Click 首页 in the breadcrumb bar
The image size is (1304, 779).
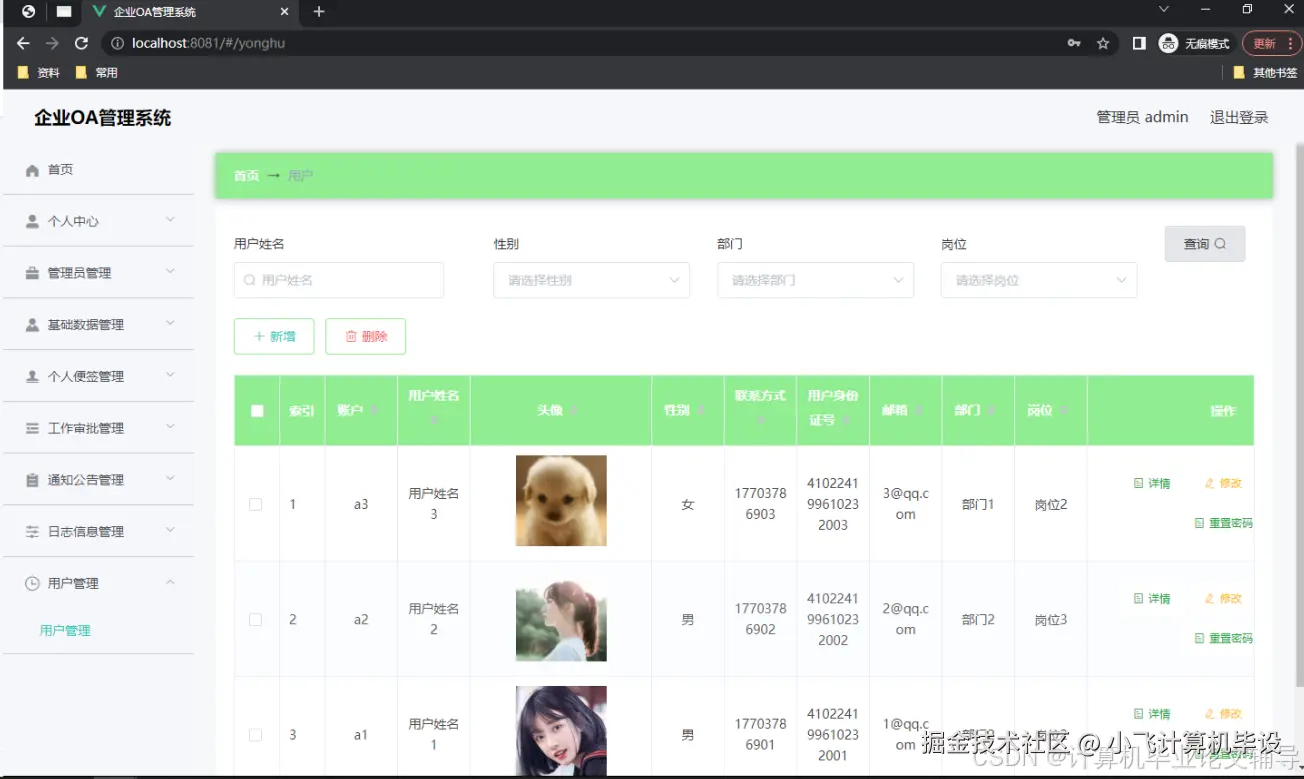(x=246, y=175)
